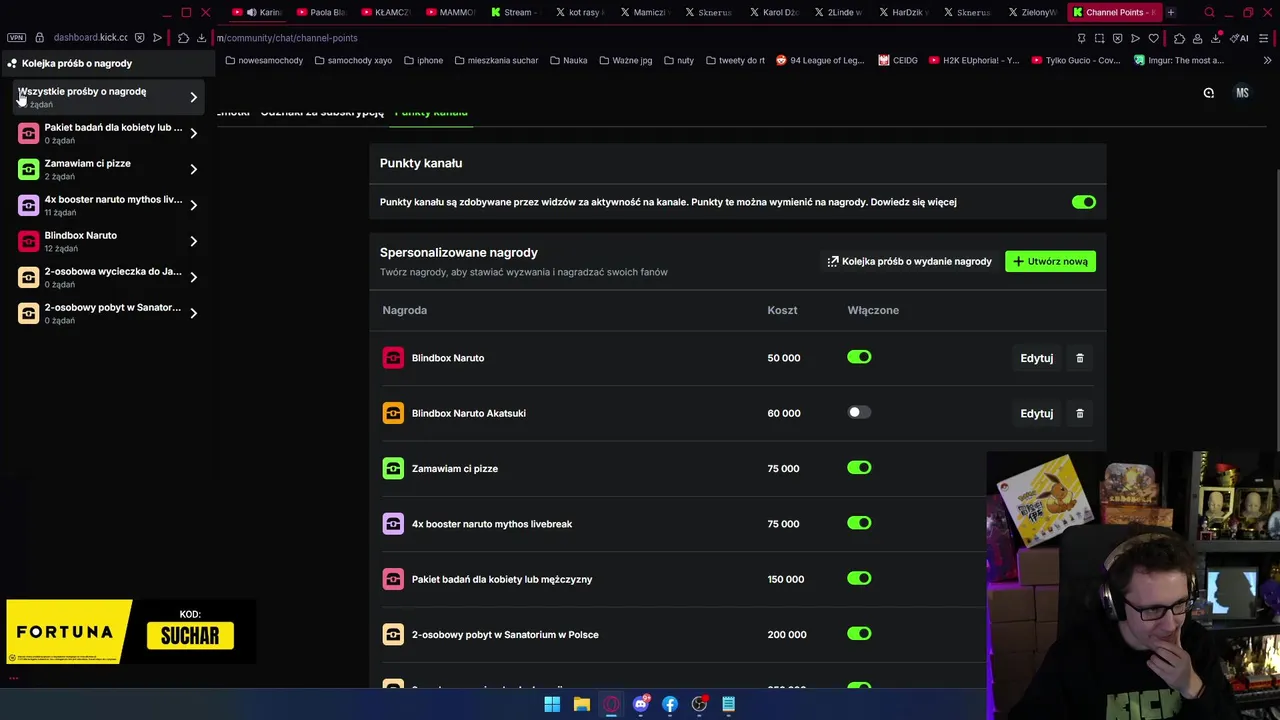This screenshot has height=720, width=1280.
Task: Follow the Dowiedz się więcej link
Action: point(913,202)
